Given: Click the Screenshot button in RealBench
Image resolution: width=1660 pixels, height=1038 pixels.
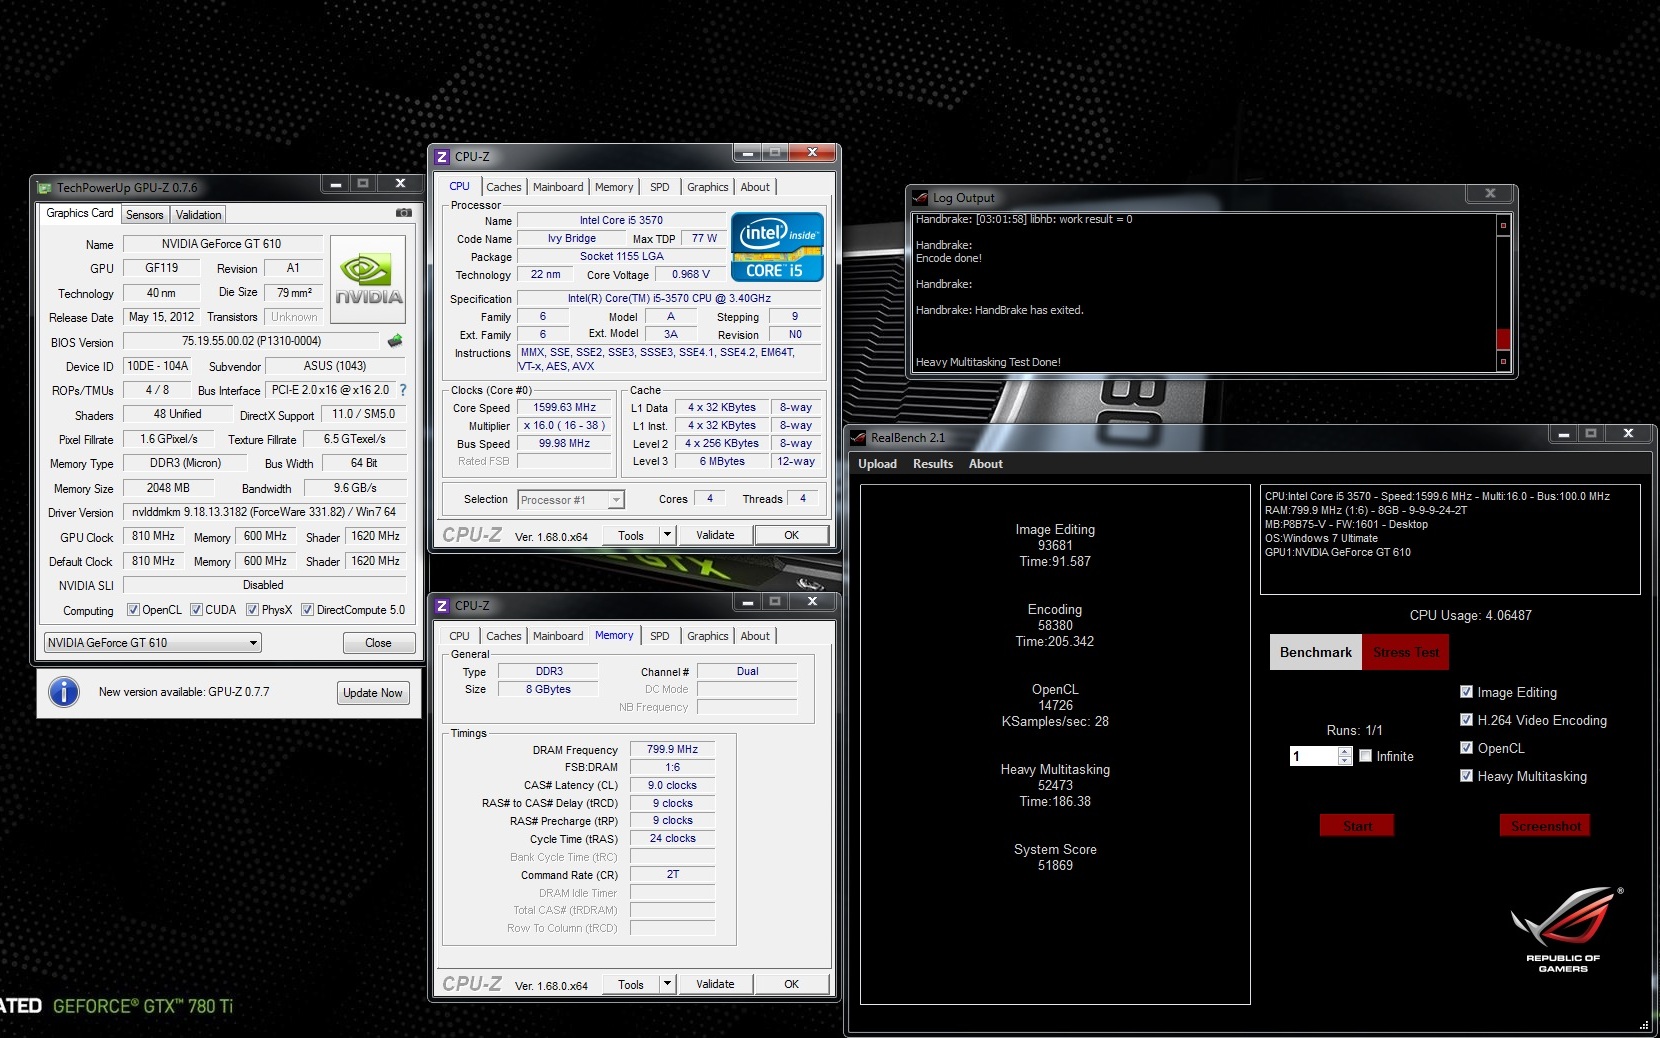Looking at the screenshot, I should 1545,826.
